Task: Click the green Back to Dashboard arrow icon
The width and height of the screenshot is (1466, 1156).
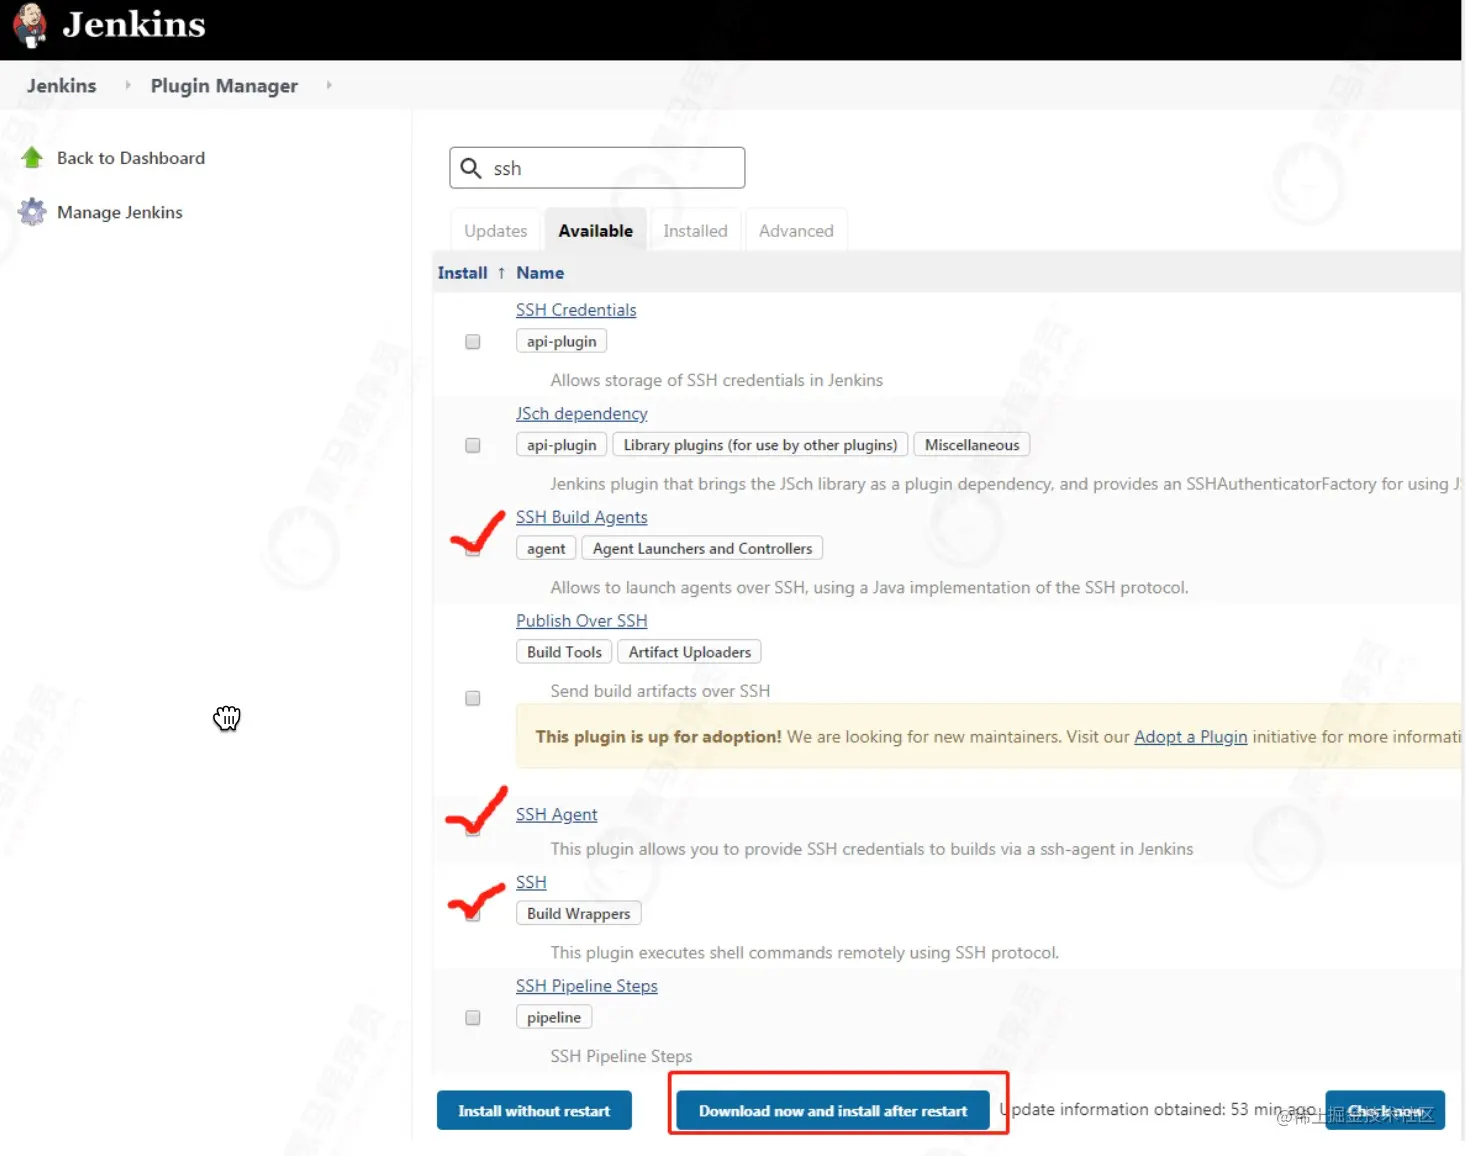Action: (32, 158)
